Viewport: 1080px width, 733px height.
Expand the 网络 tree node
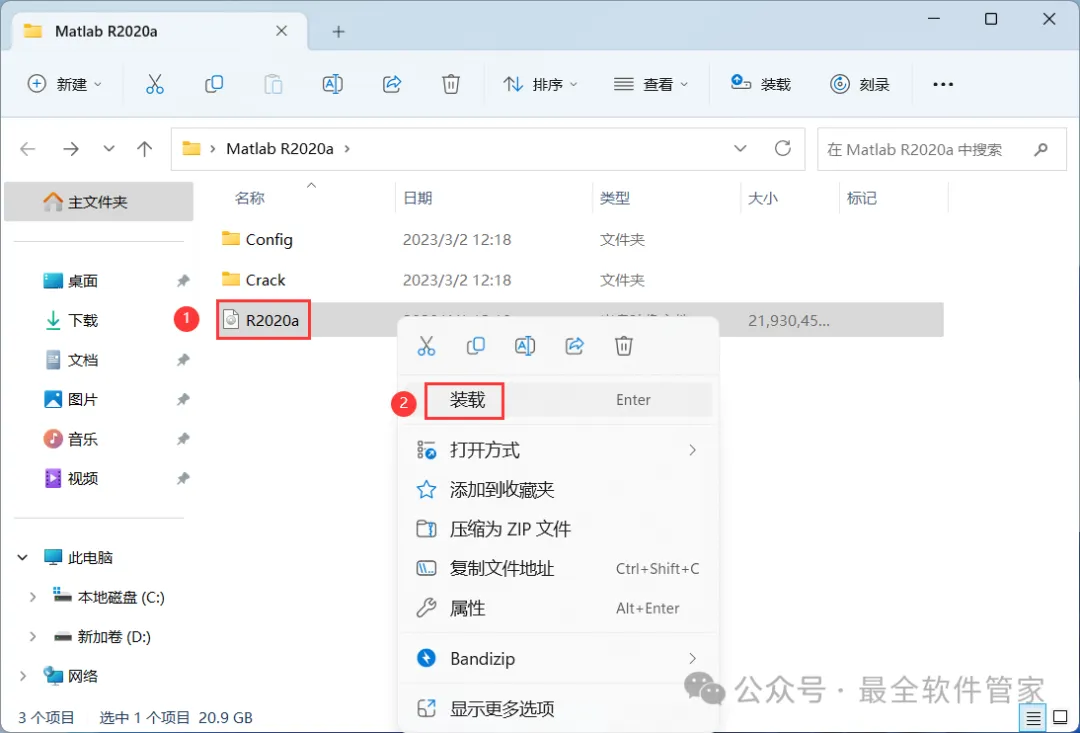coord(23,676)
